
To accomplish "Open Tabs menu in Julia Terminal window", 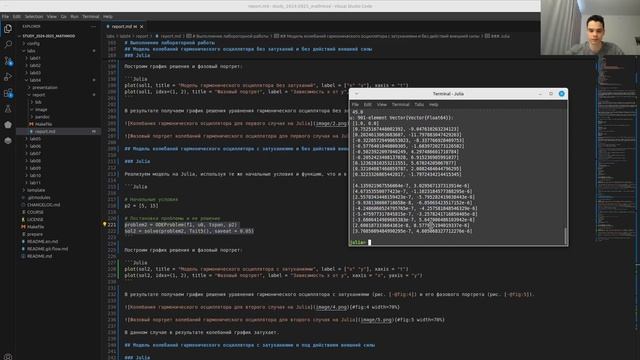I will click(x=419, y=105).
